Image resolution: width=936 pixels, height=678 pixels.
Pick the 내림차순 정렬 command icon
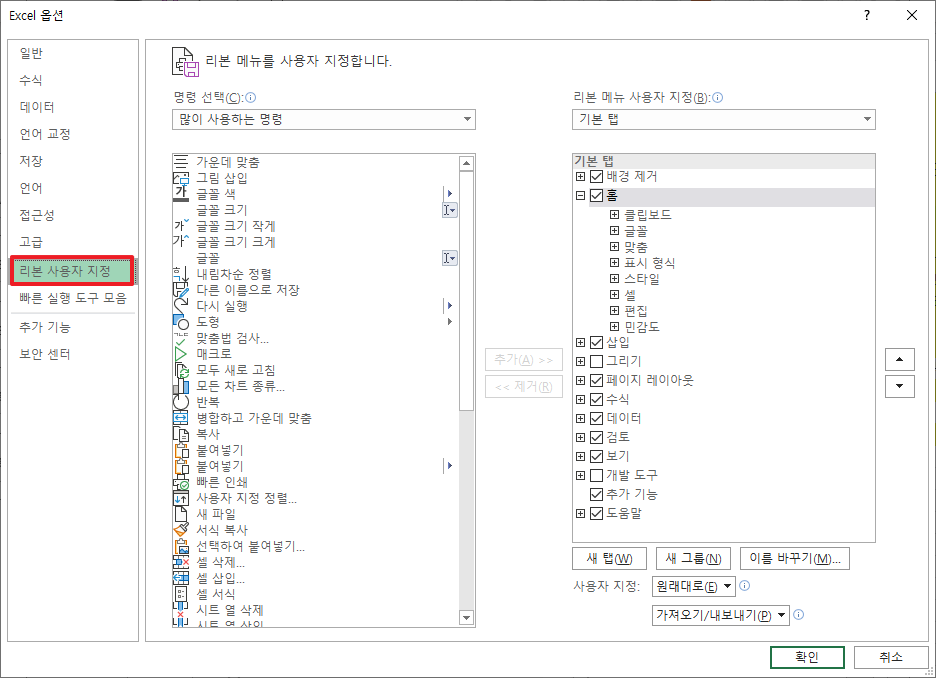point(181,274)
